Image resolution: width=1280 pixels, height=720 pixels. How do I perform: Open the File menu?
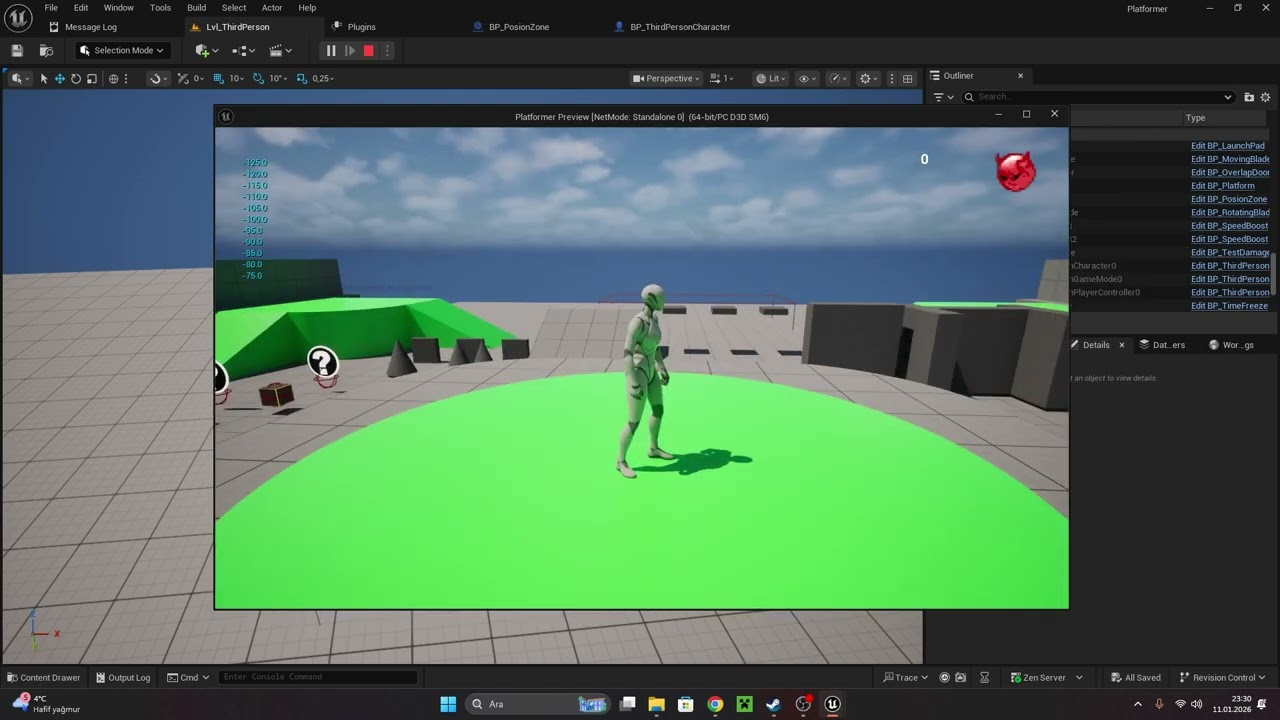coord(51,8)
